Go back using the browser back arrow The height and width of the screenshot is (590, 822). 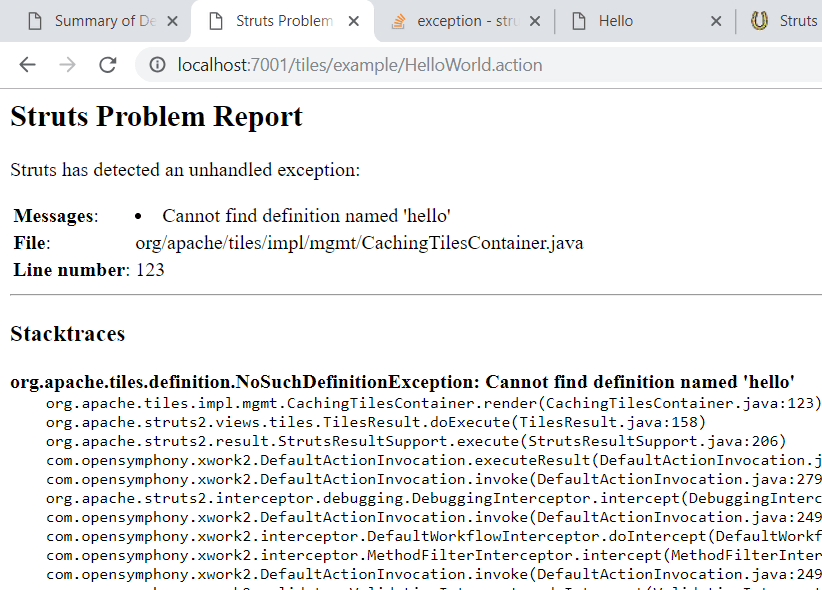coord(27,65)
